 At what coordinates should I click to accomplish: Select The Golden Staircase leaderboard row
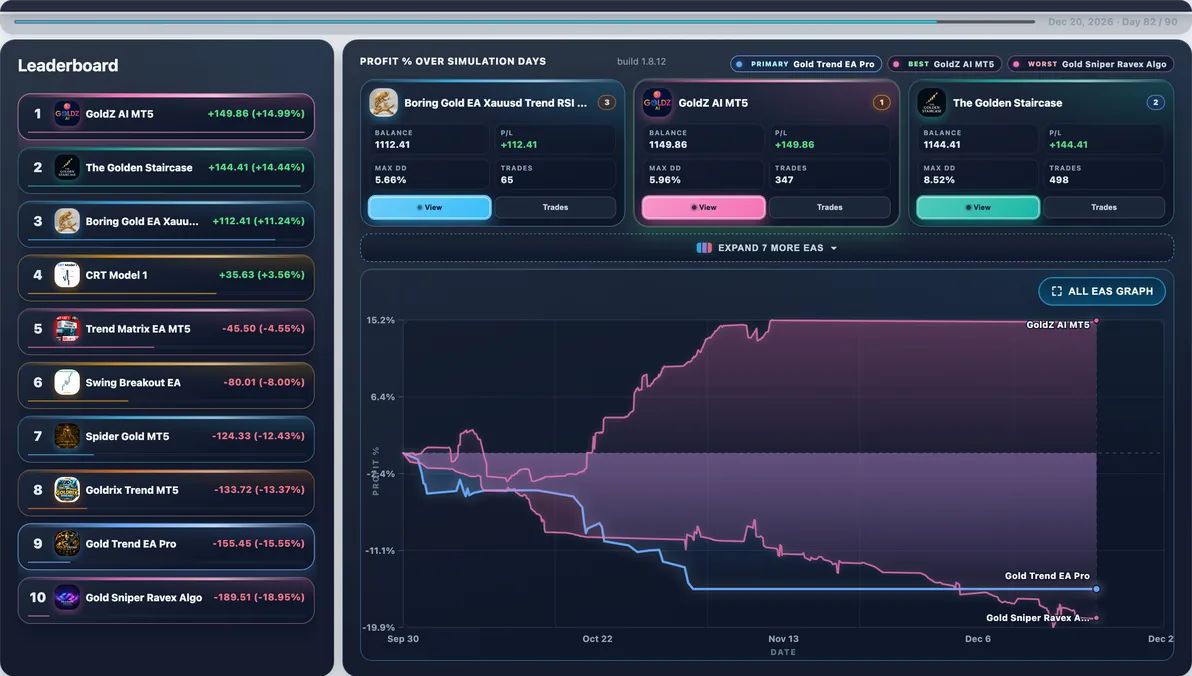pos(166,170)
